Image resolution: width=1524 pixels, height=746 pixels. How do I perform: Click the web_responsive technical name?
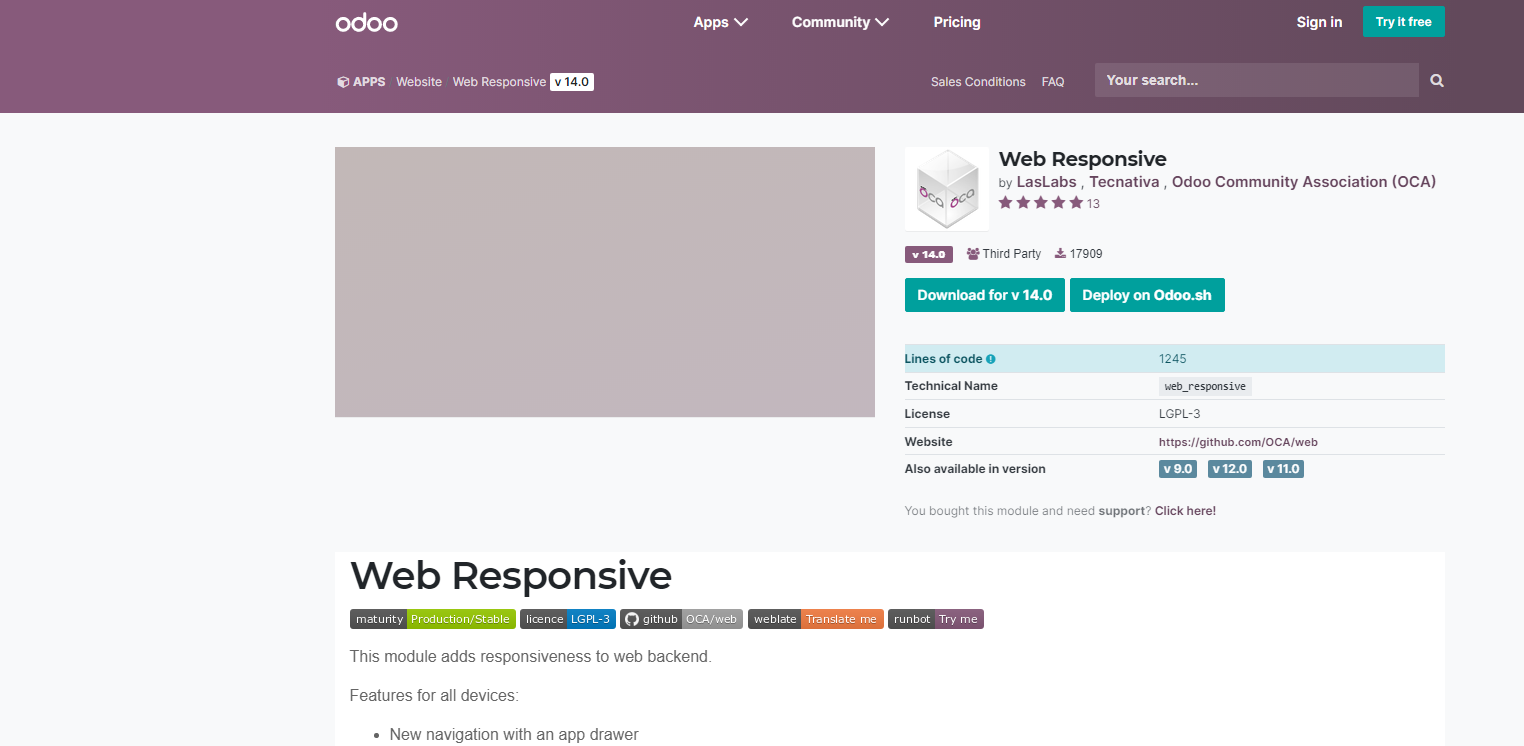pyautogui.click(x=1205, y=386)
